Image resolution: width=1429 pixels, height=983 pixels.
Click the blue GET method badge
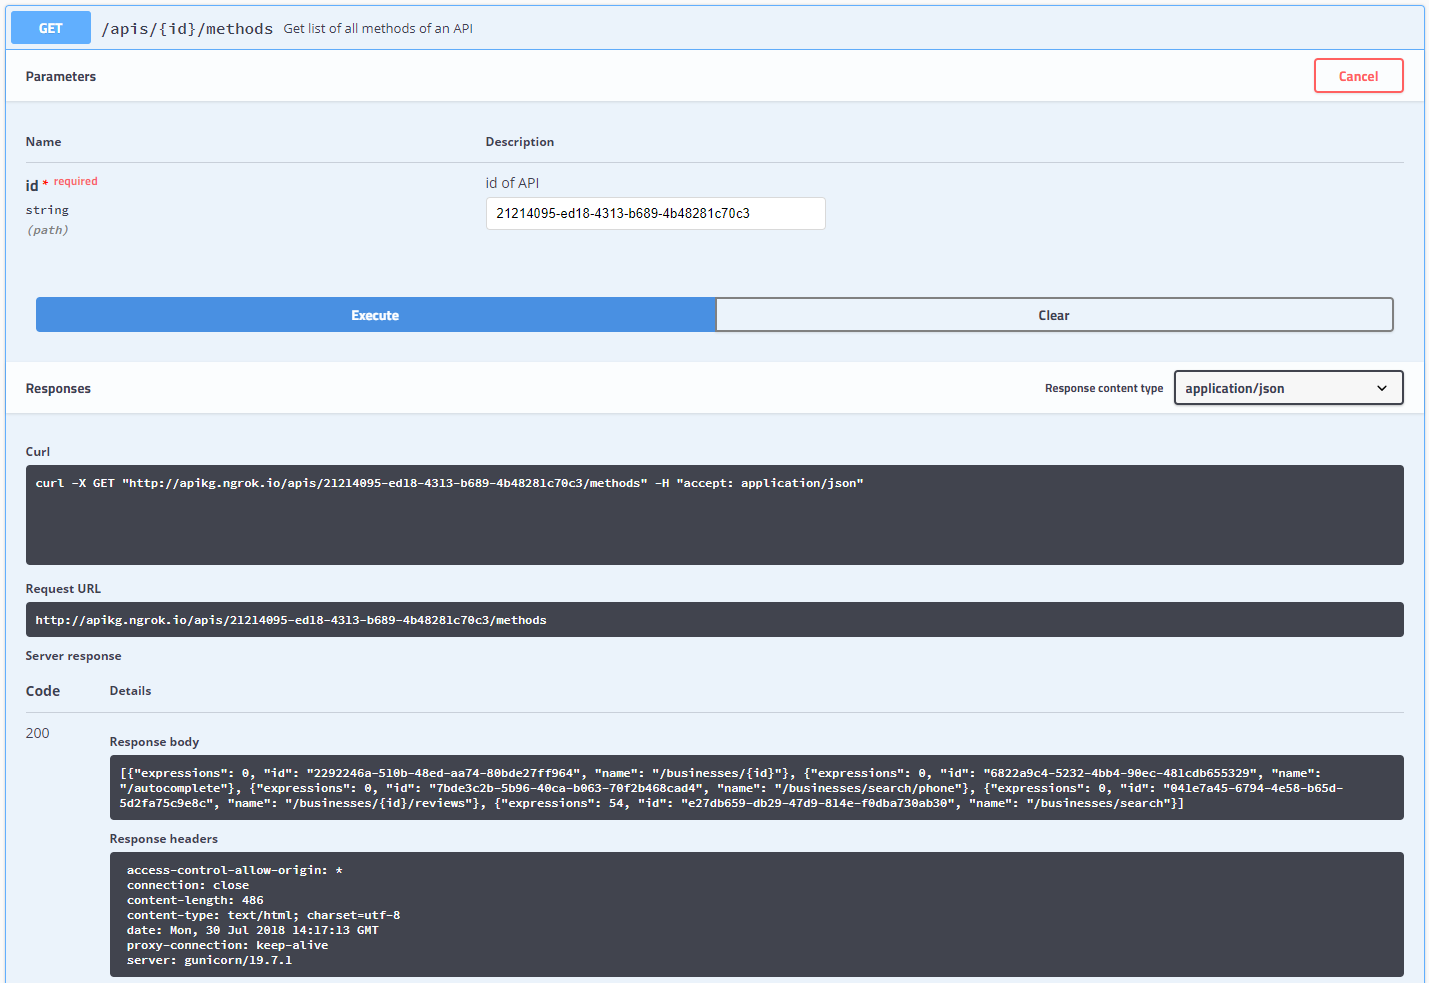[x=51, y=28]
